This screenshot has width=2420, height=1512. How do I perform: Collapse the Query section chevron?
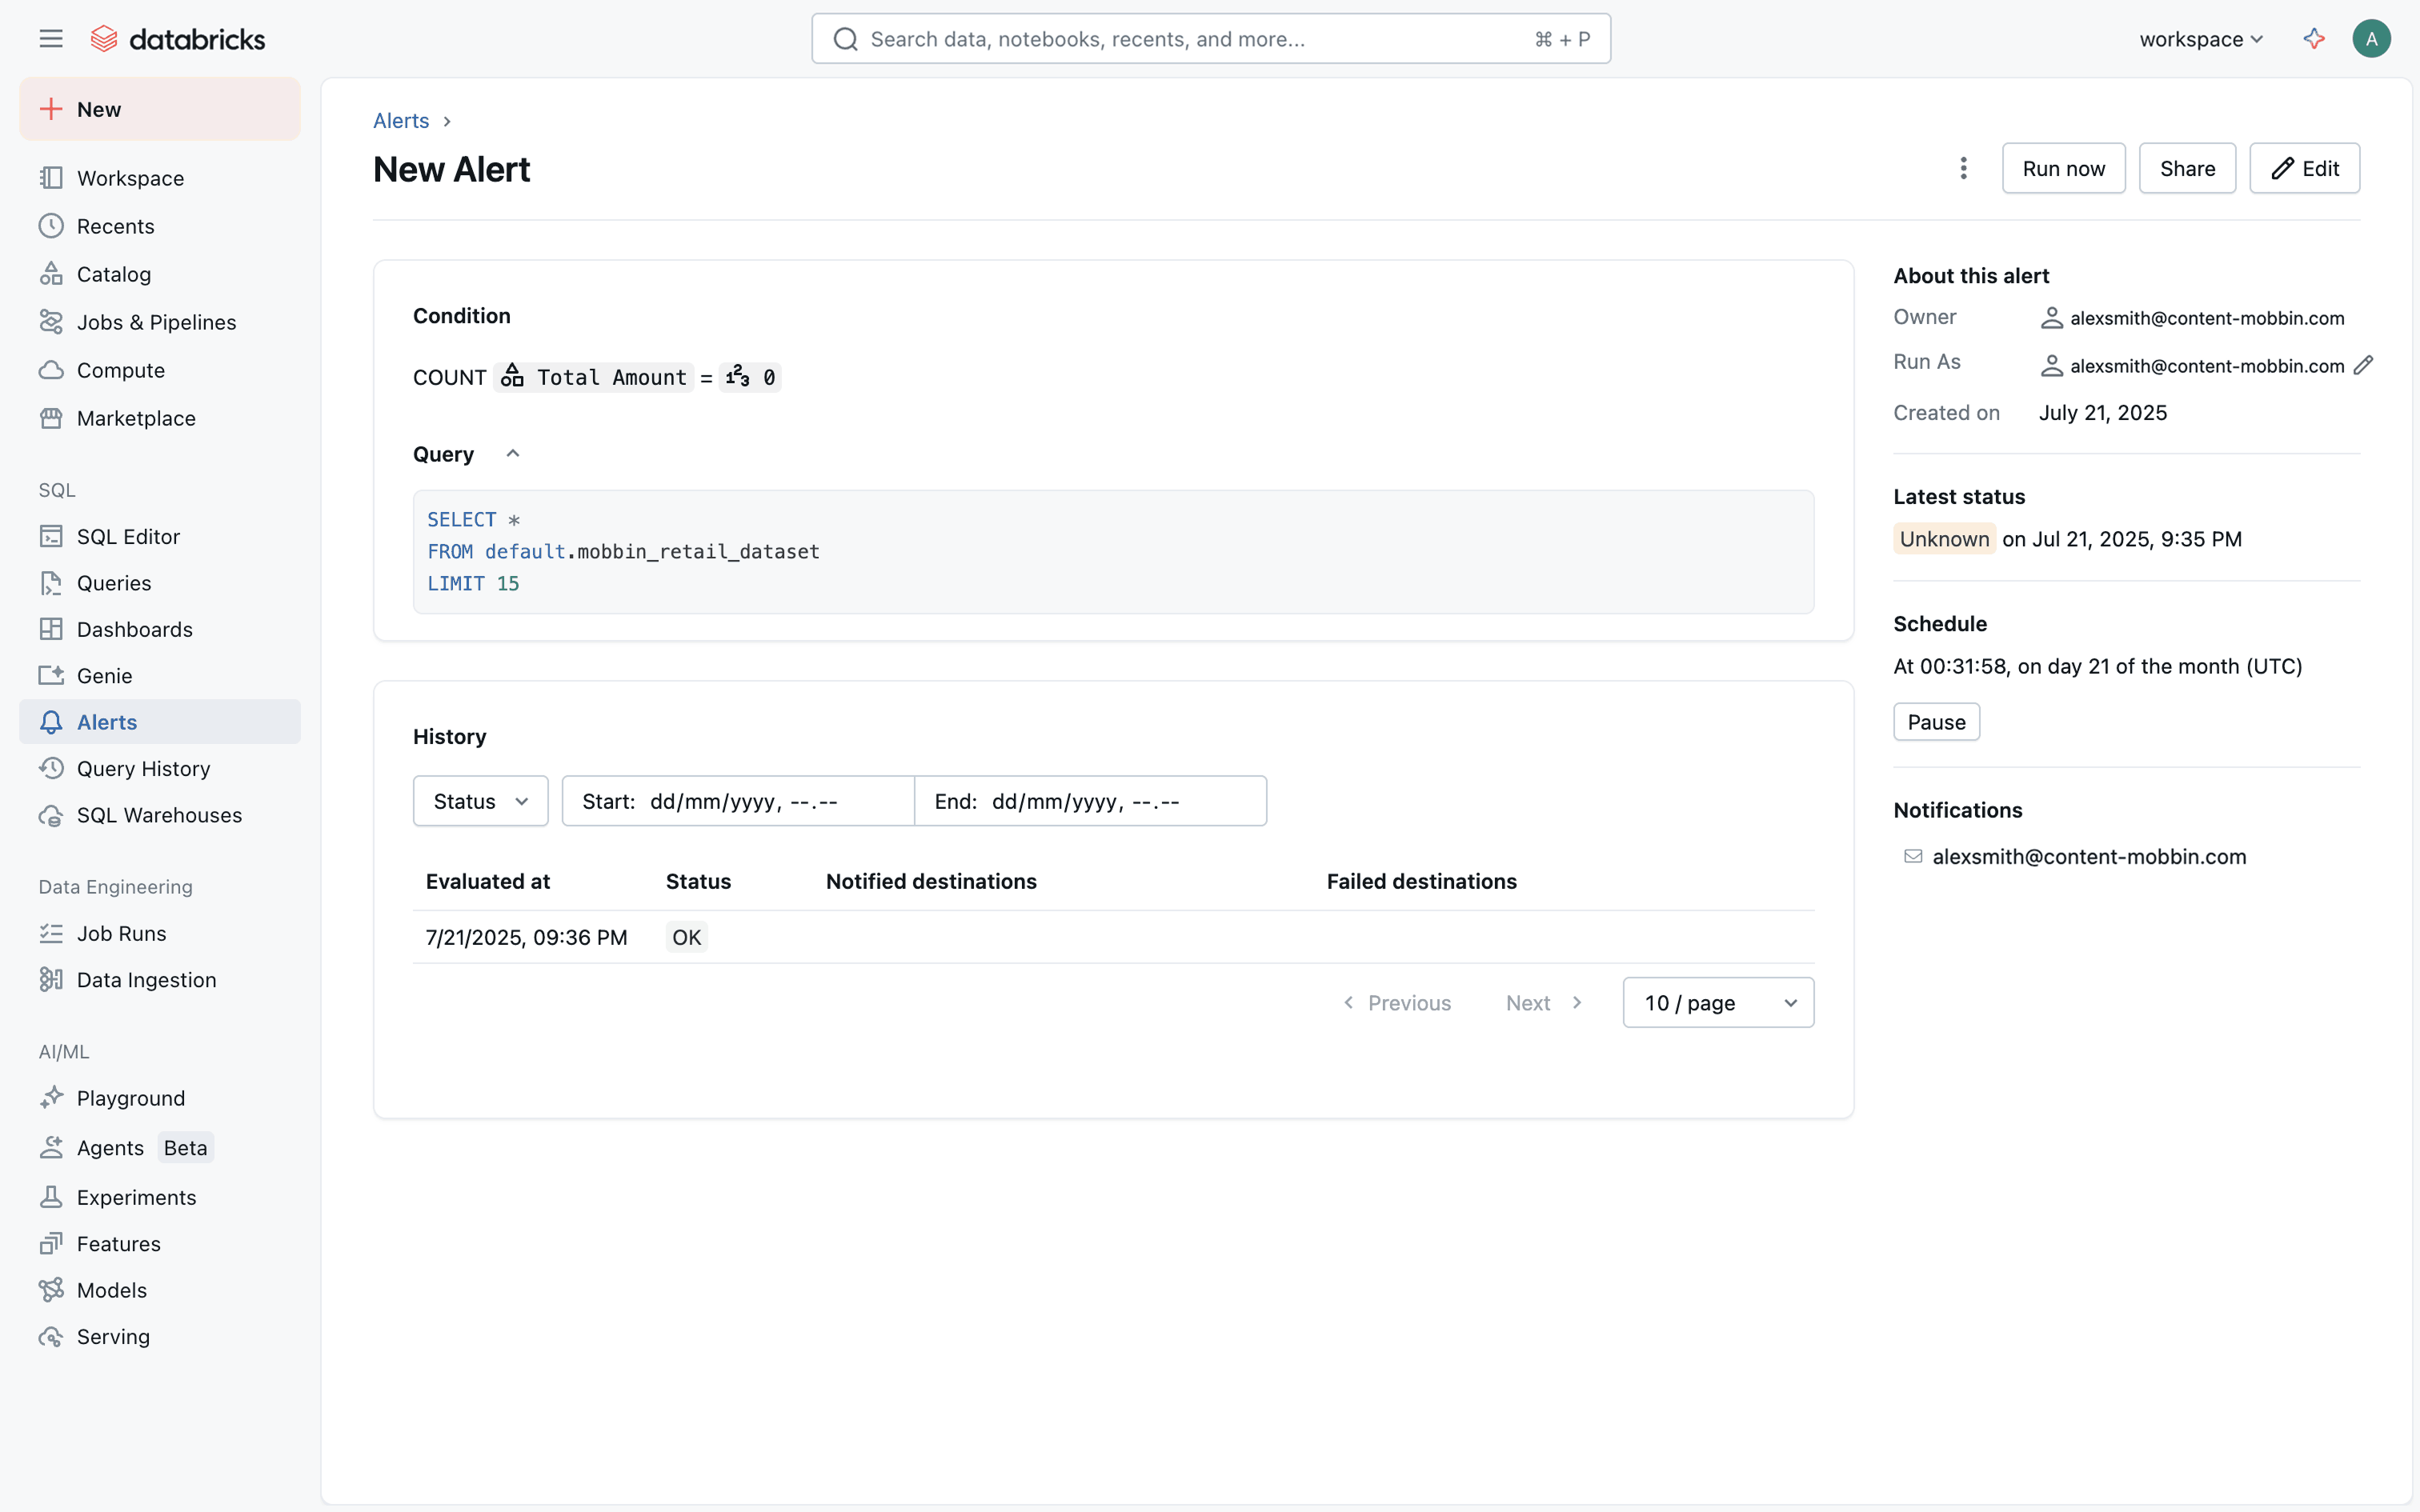[x=513, y=454]
